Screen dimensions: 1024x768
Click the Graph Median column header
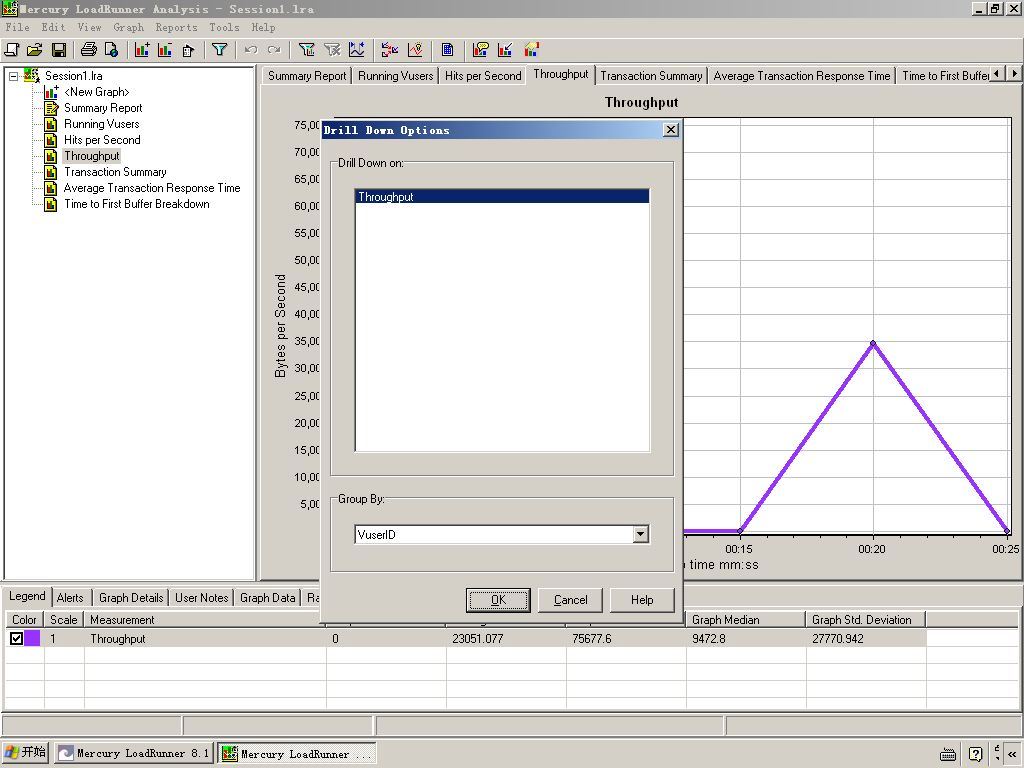point(746,620)
